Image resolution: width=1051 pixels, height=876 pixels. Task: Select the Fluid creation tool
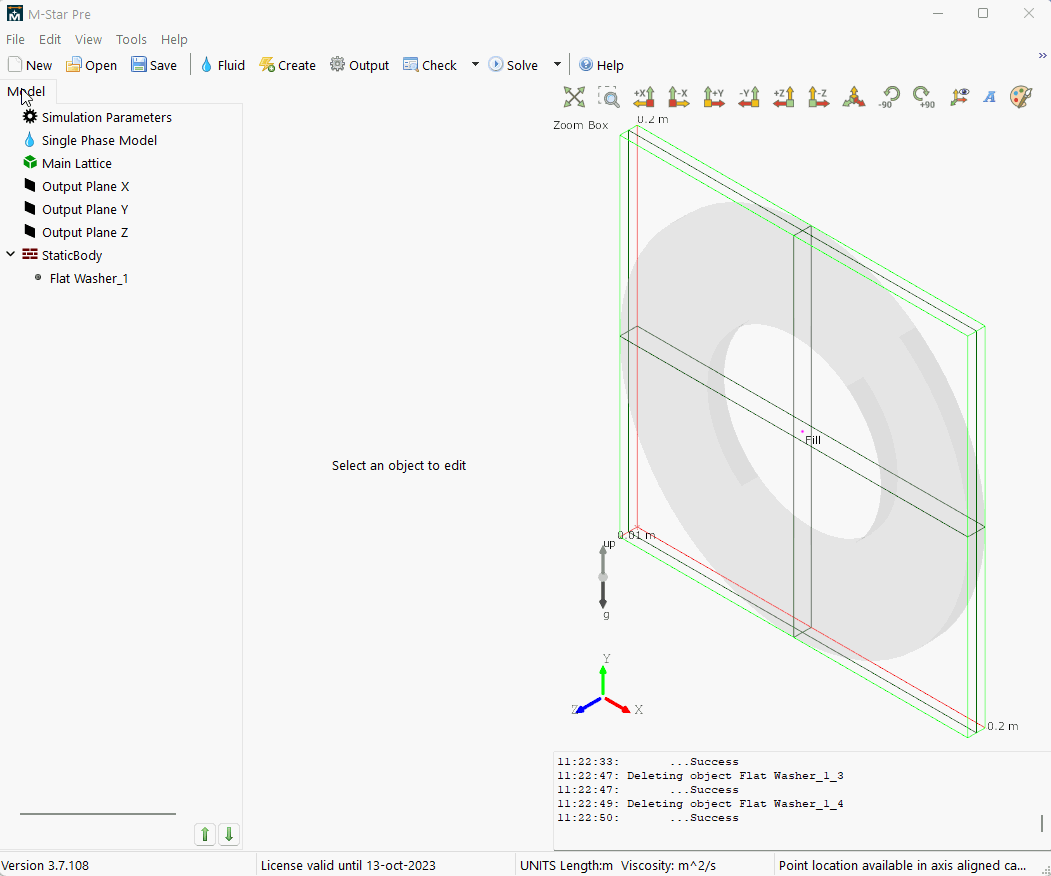(x=221, y=64)
